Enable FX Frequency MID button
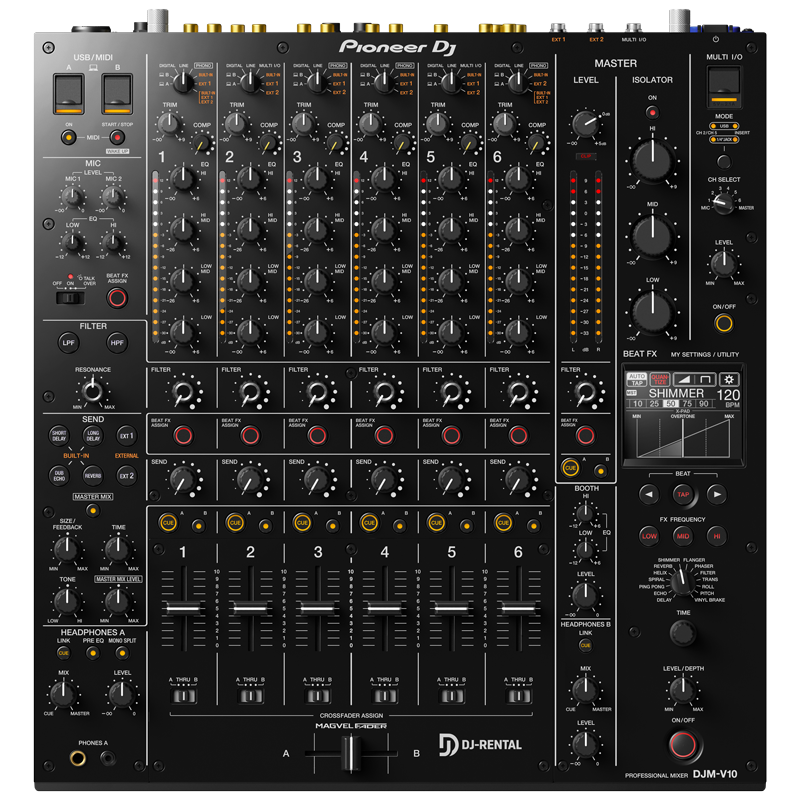The height and width of the screenshot is (800, 800). (683, 536)
